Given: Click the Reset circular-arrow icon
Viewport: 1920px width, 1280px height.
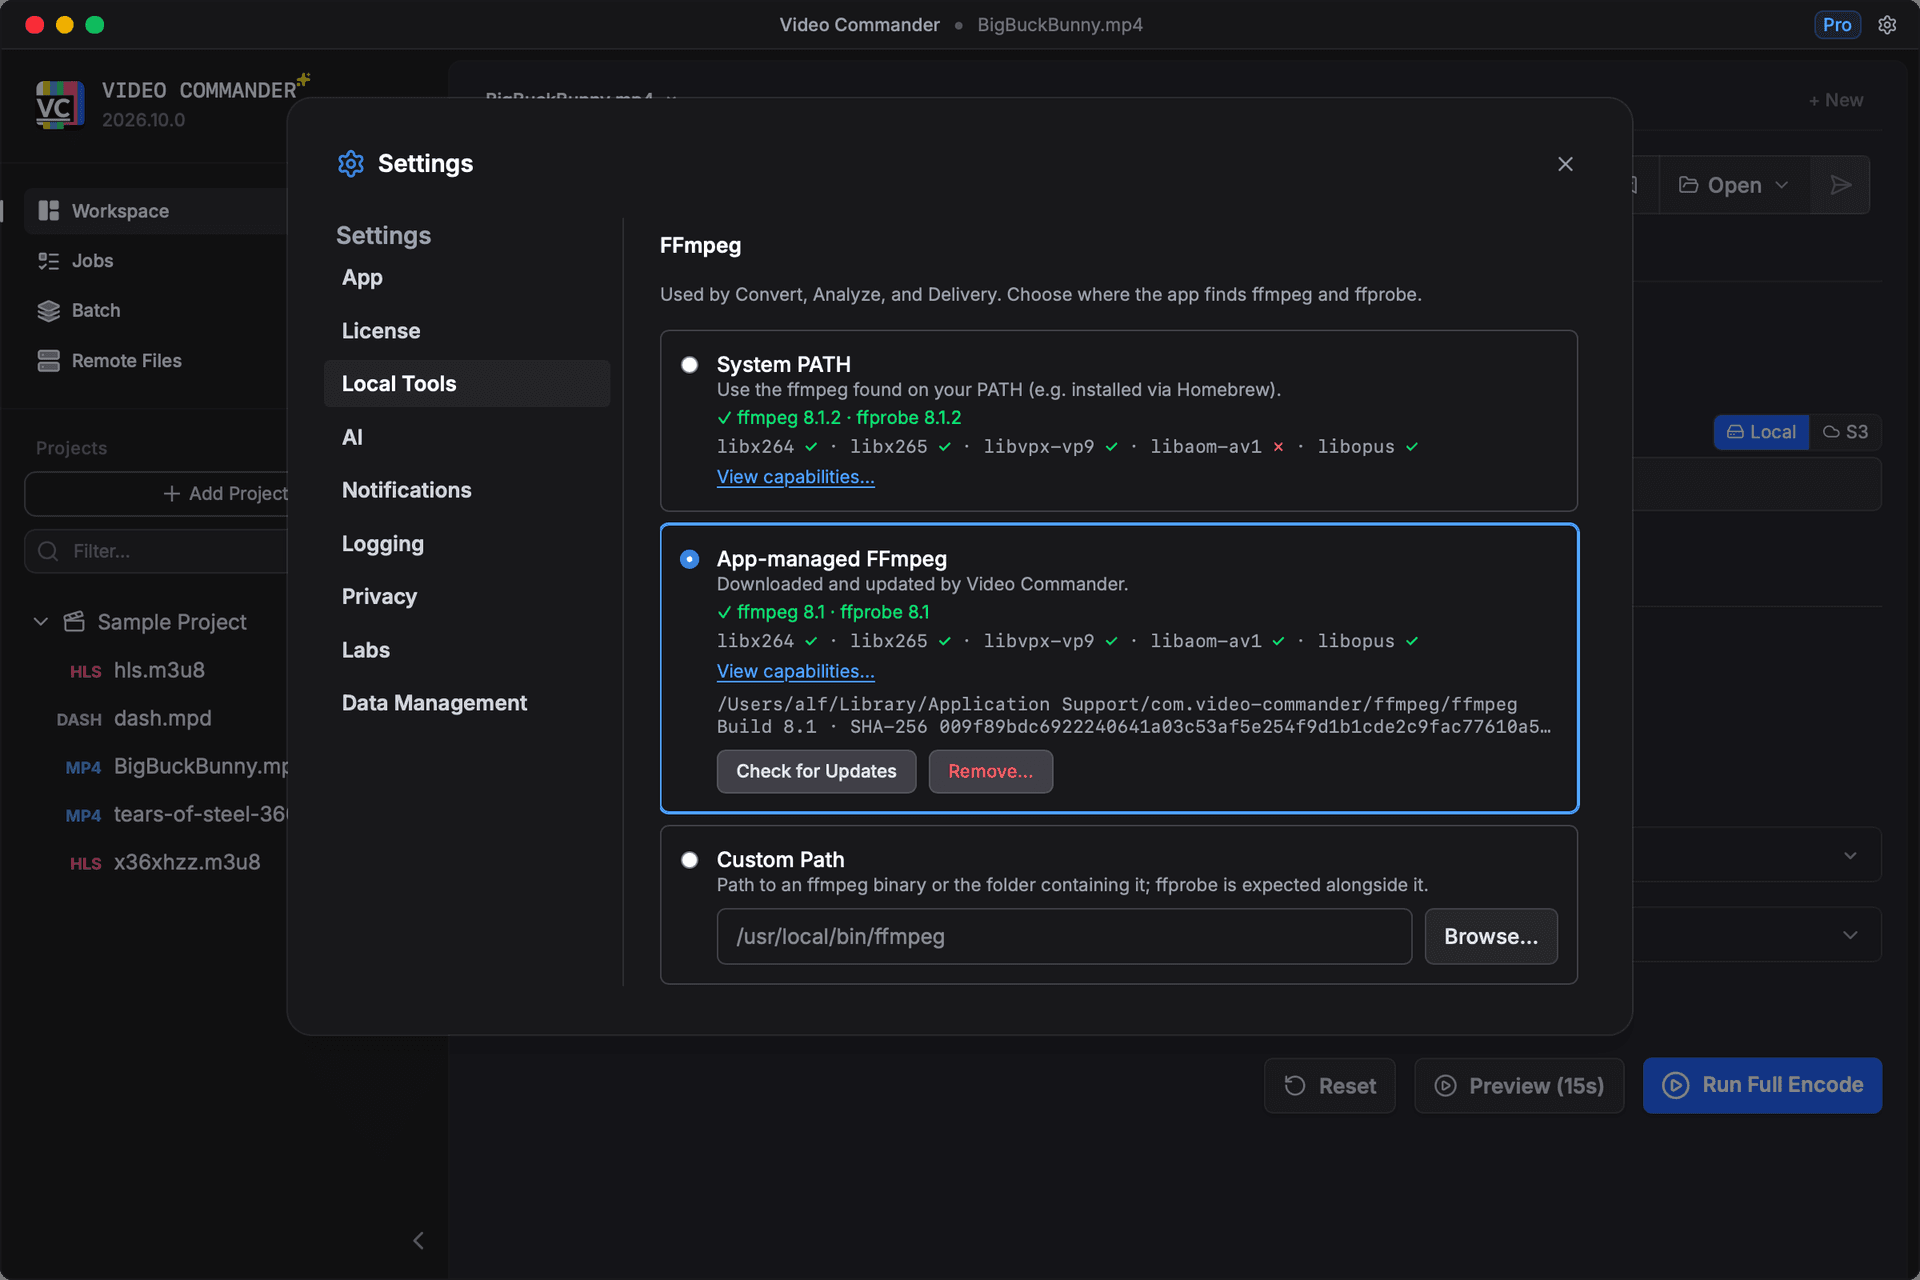Looking at the screenshot, I should 1295,1086.
